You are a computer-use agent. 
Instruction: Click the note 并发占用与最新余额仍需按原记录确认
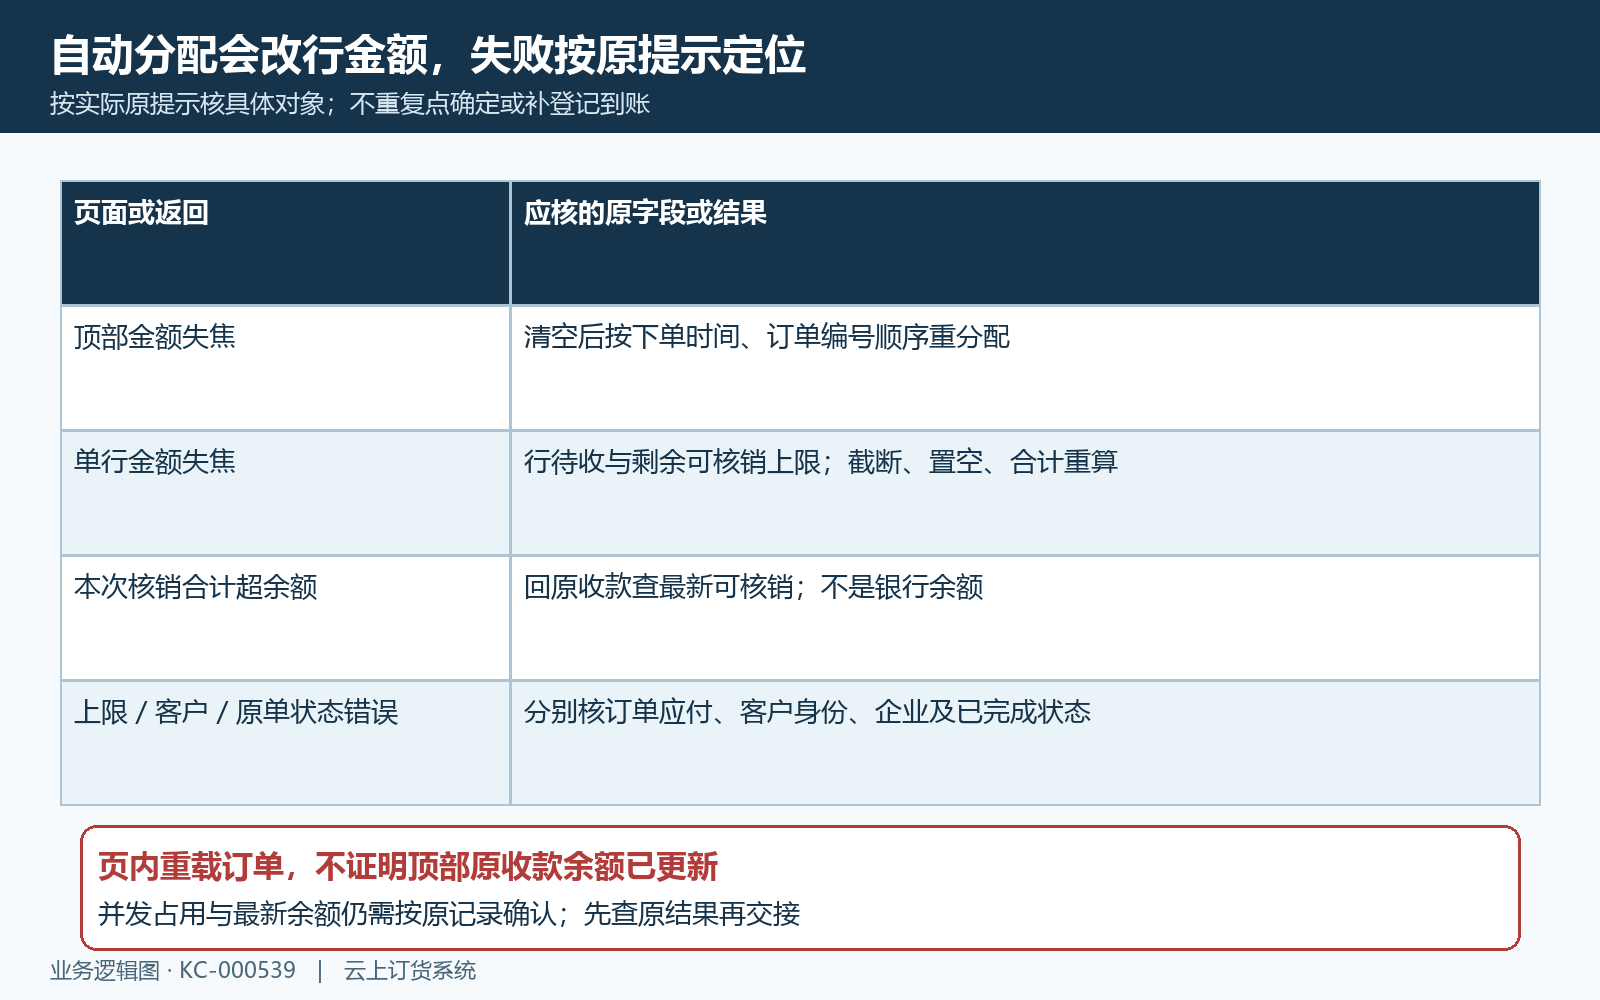coord(328,914)
